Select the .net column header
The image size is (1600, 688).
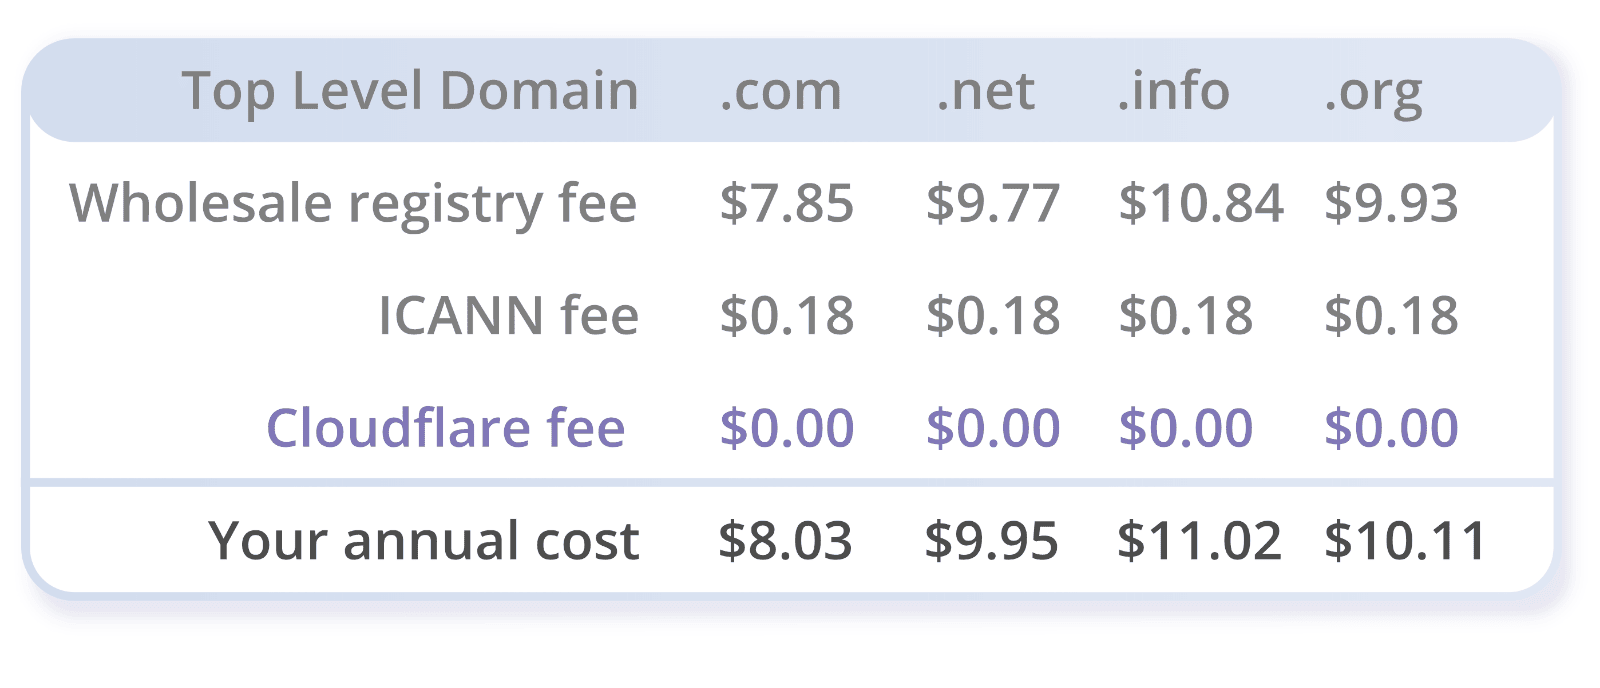(985, 91)
